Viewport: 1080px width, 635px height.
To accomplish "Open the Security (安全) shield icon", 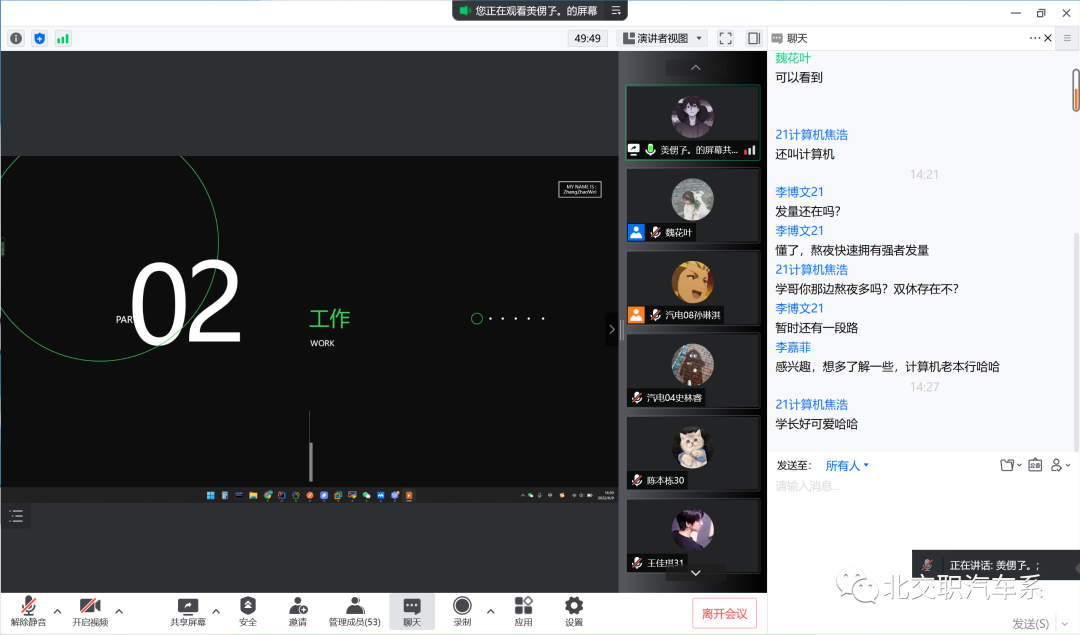I will click(248, 610).
